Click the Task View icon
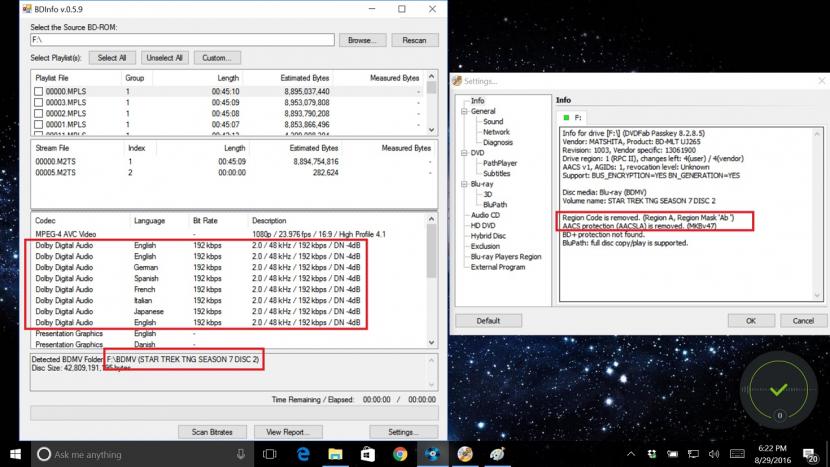The width and height of the screenshot is (830, 467). pyautogui.click(x=268, y=453)
